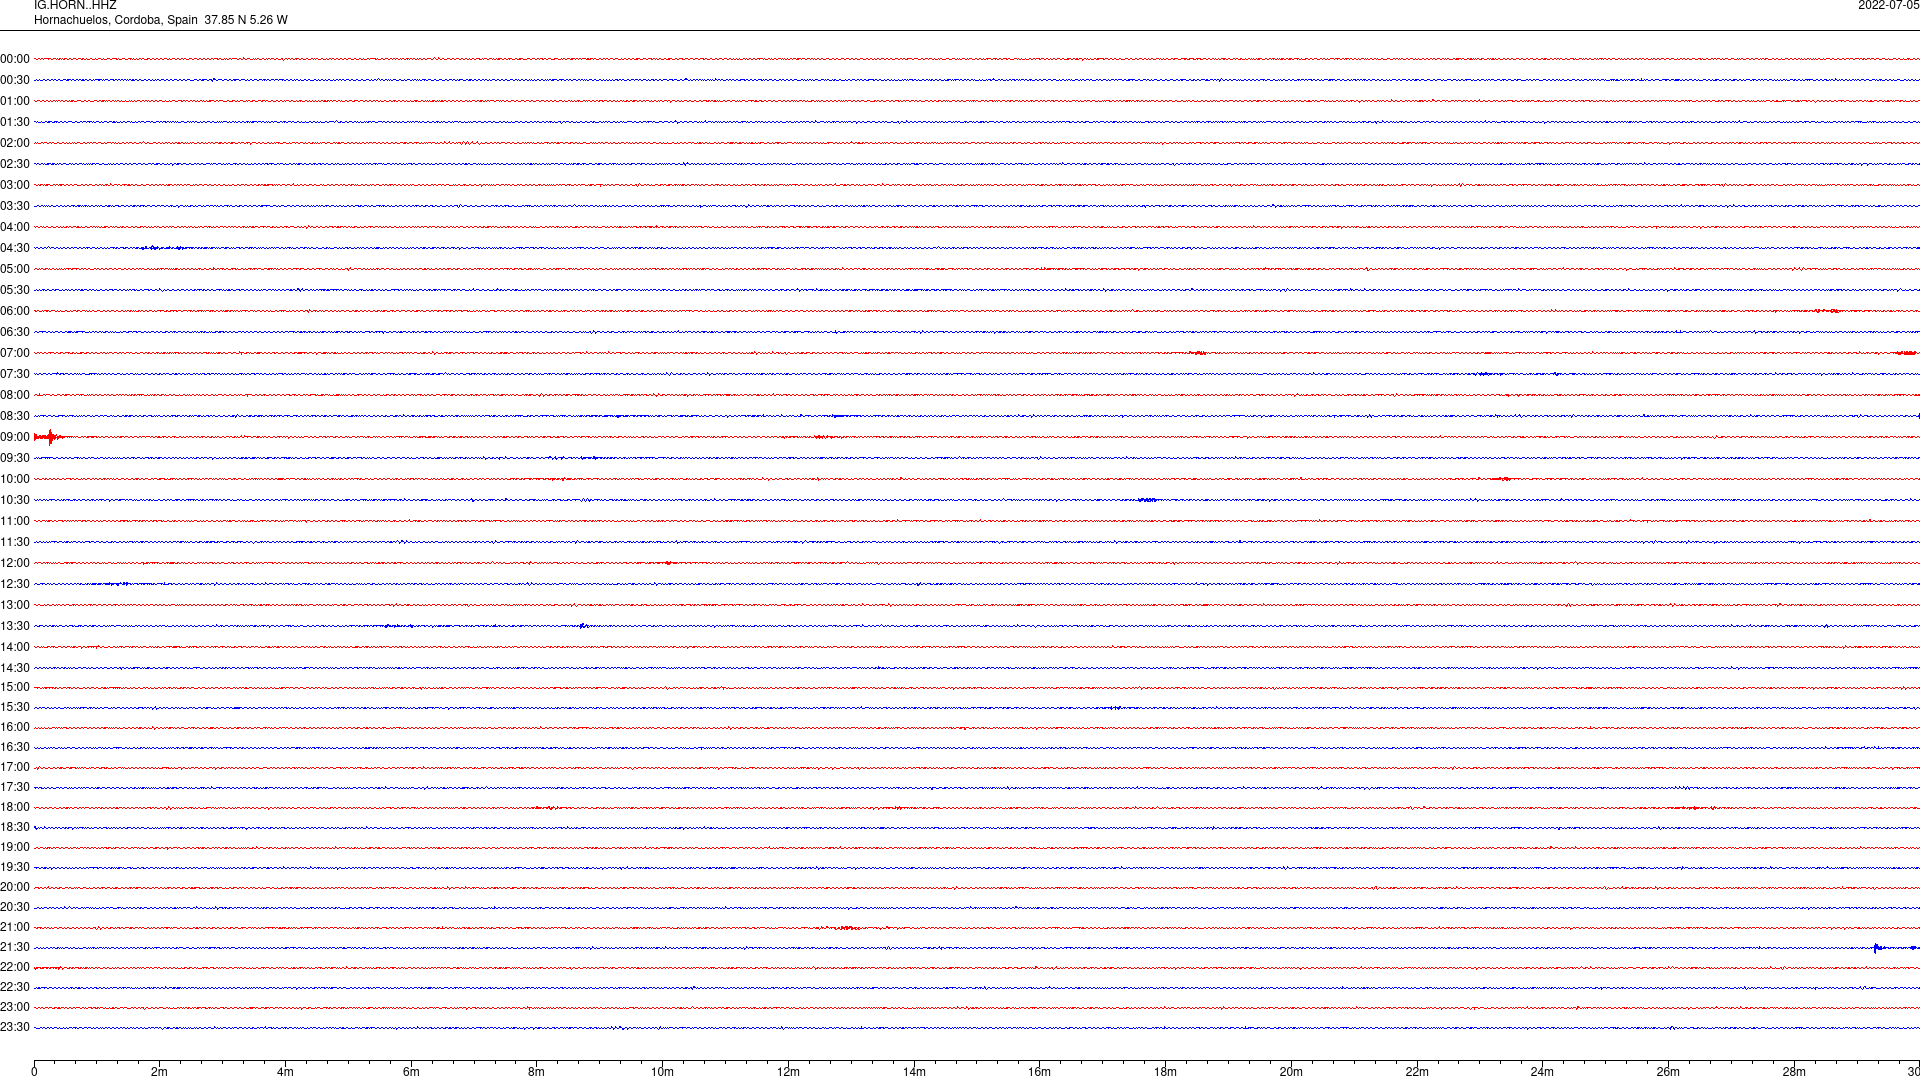Select the 20:00 trace time label

15,887
